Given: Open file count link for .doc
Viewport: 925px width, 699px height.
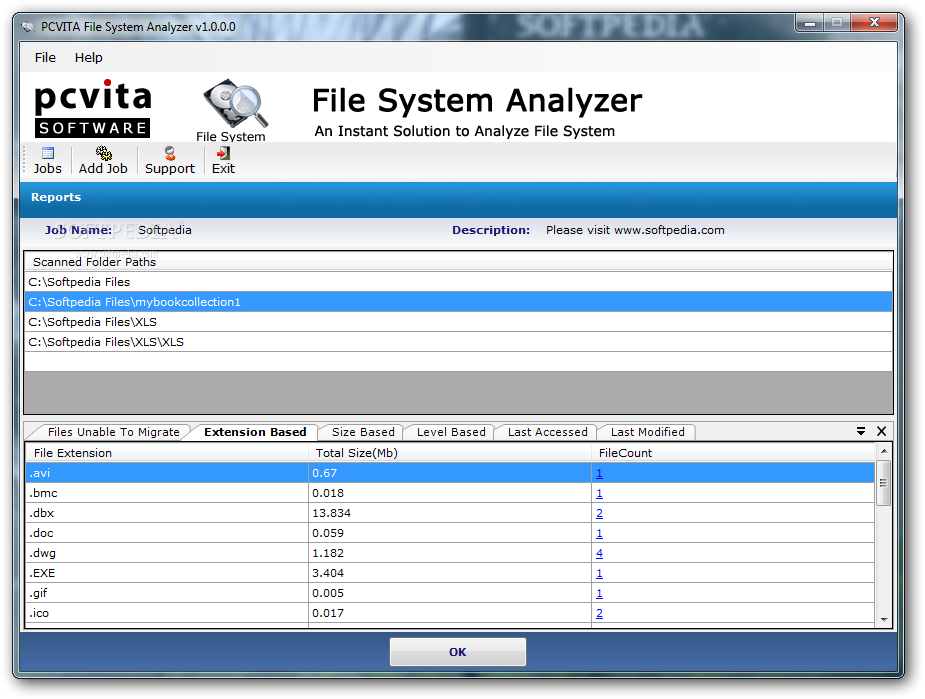Looking at the screenshot, I should (x=599, y=533).
